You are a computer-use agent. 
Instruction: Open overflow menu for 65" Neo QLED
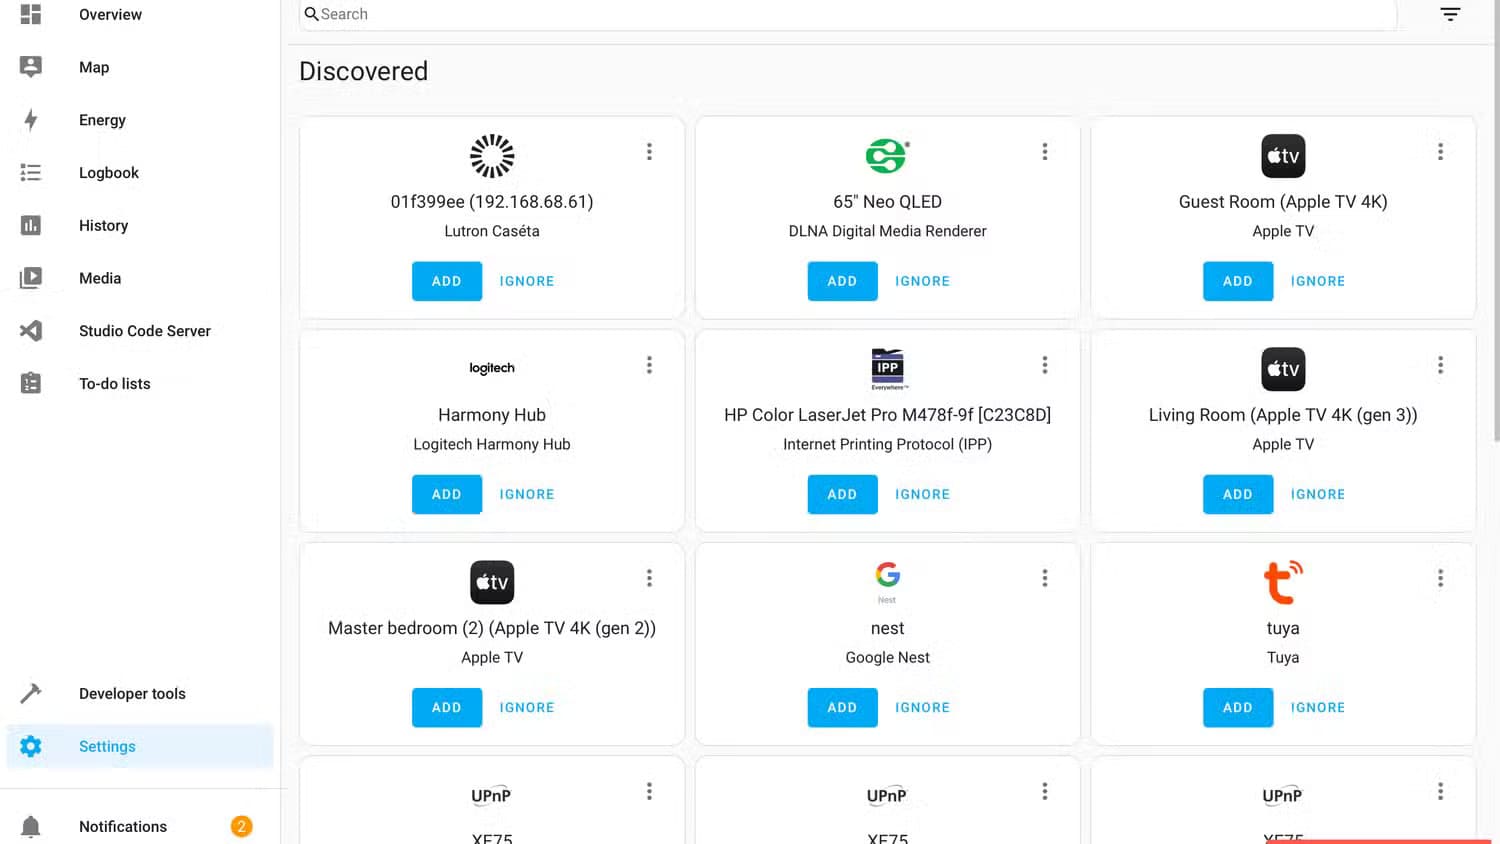pyautogui.click(x=1045, y=151)
